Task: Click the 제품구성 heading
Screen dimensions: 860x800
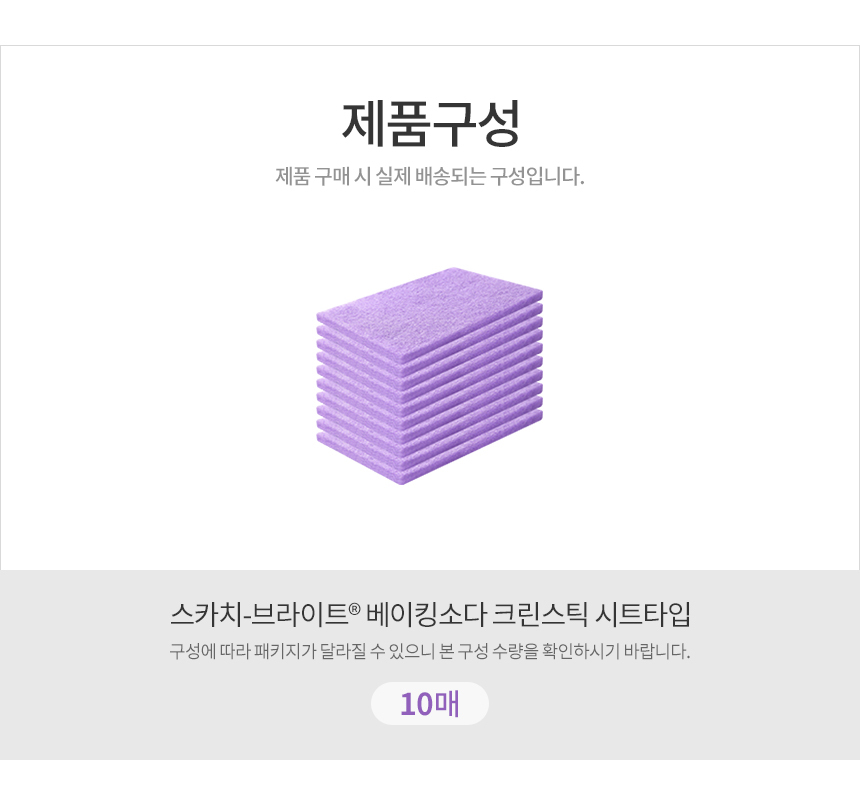Action: [430, 124]
